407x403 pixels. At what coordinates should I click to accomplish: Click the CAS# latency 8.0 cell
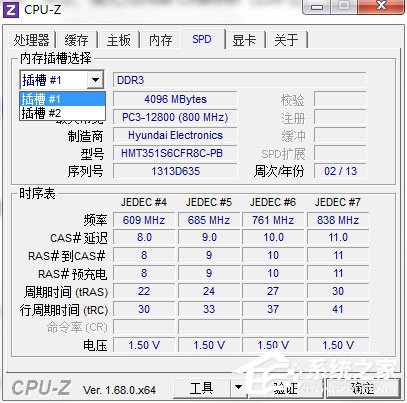pyautogui.click(x=144, y=238)
